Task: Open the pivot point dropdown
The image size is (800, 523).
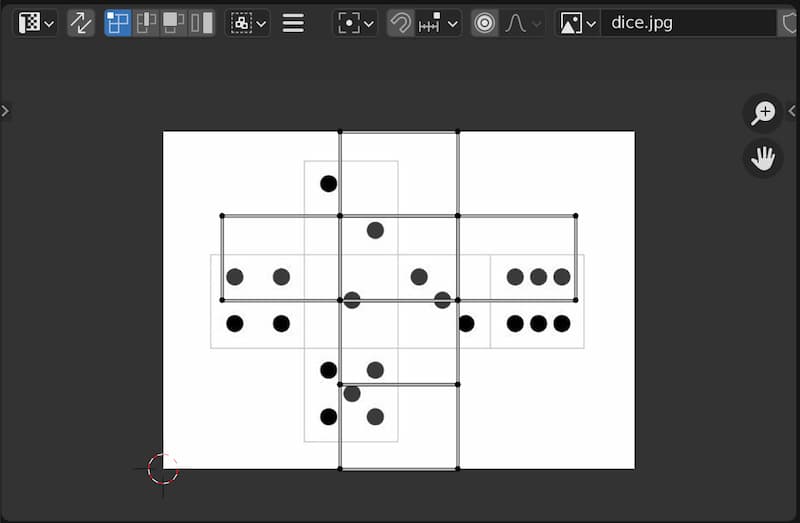Action: (356, 23)
